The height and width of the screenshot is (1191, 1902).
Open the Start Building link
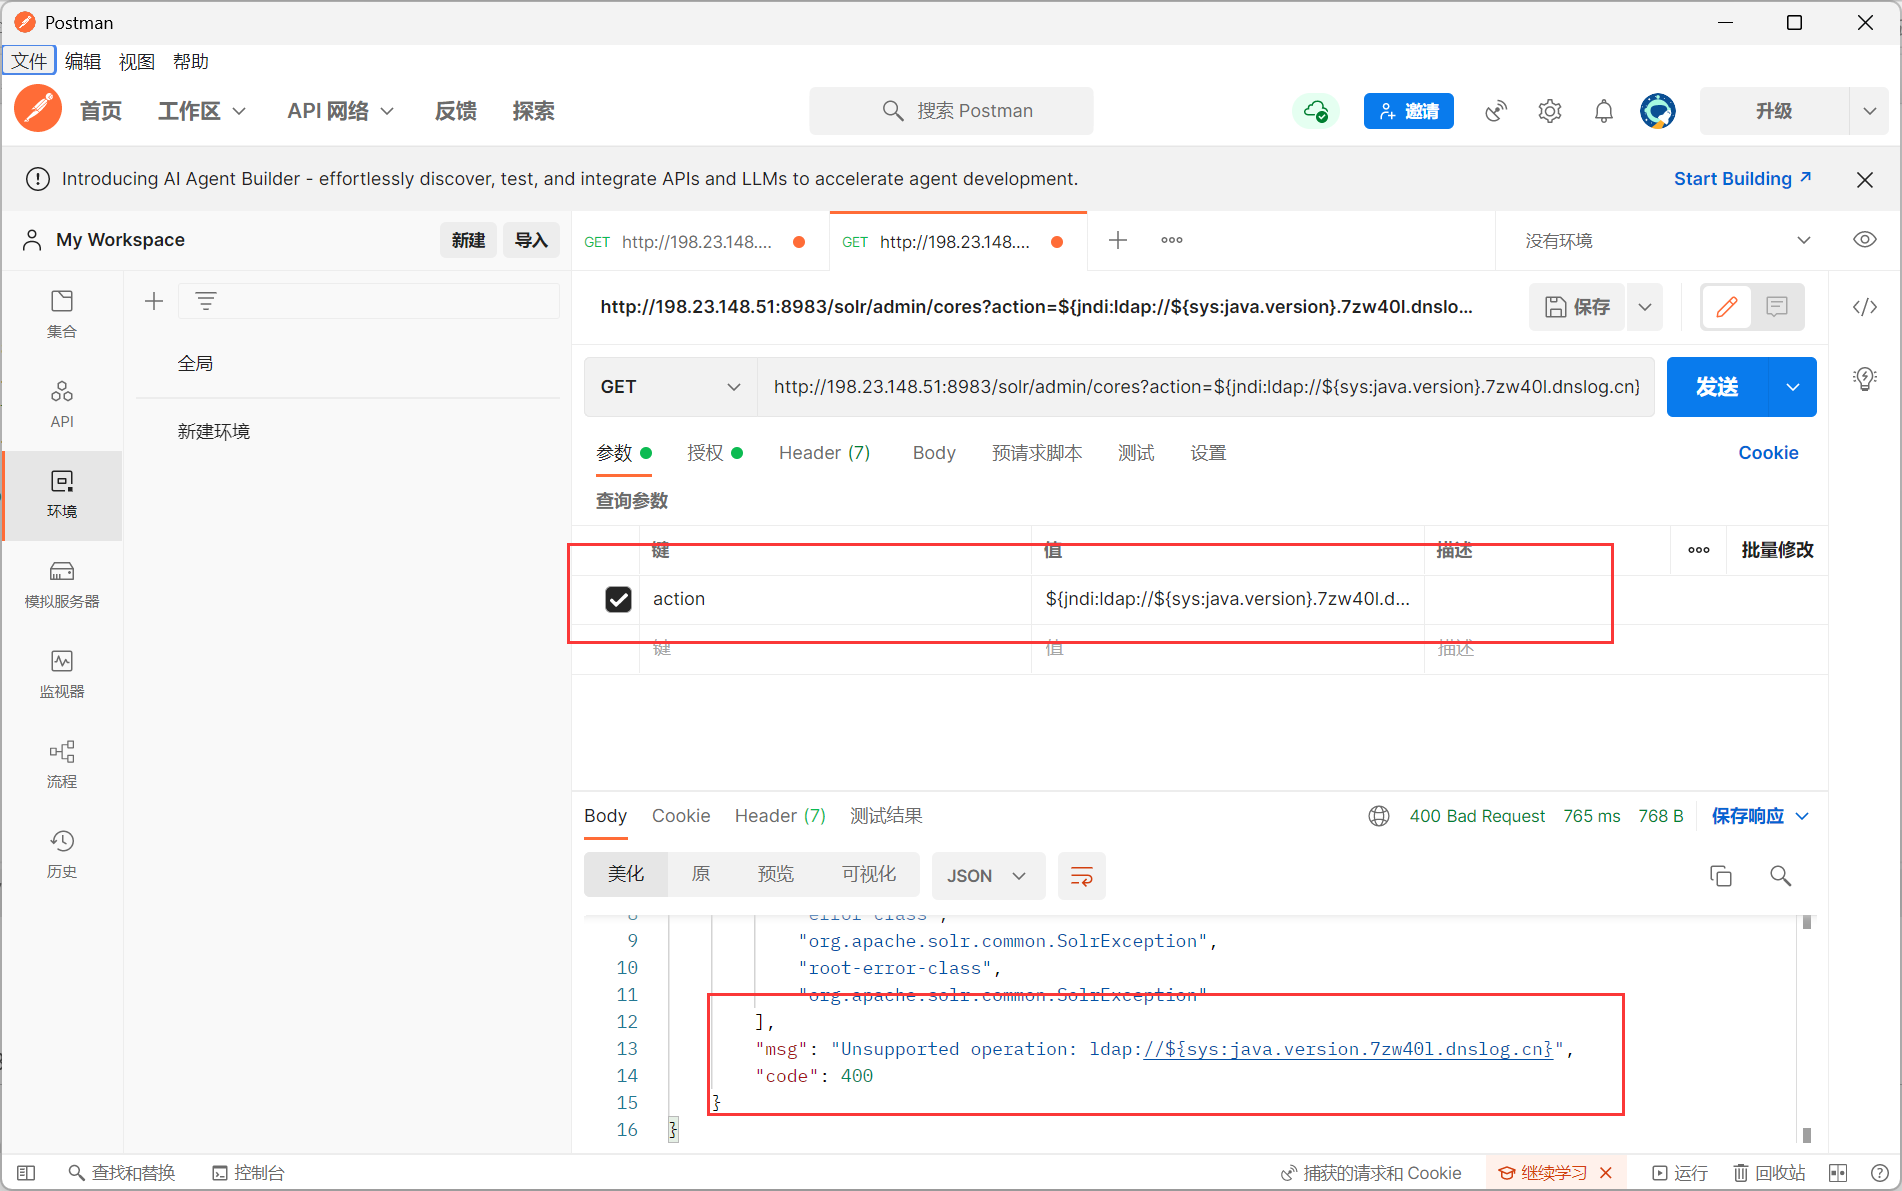pos(1743,179)
